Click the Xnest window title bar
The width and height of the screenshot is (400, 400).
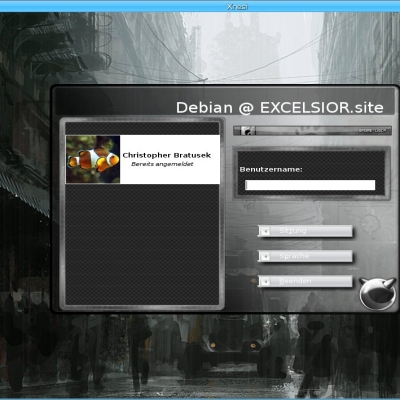(x=200, y=6)
